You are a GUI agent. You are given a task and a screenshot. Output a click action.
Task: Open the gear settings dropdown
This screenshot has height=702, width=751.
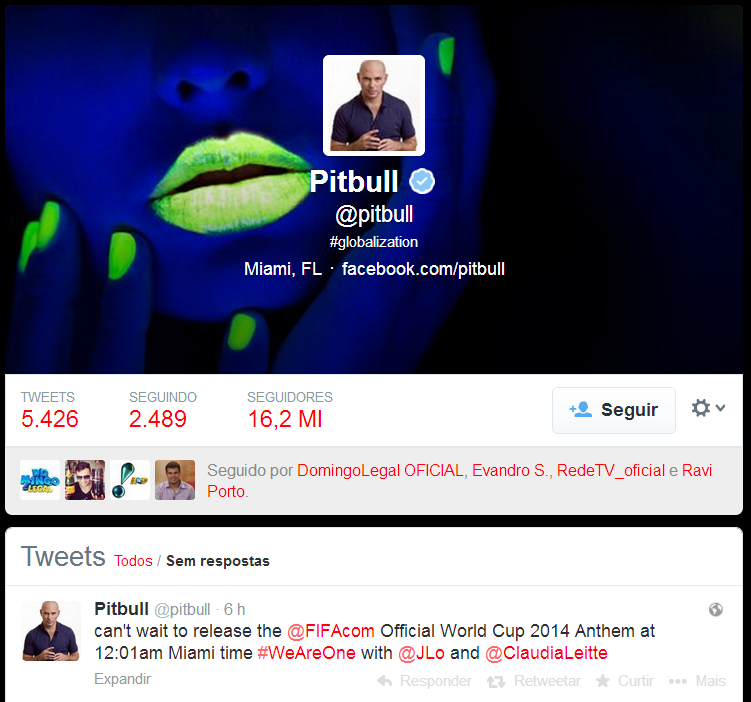click(708, 408)
